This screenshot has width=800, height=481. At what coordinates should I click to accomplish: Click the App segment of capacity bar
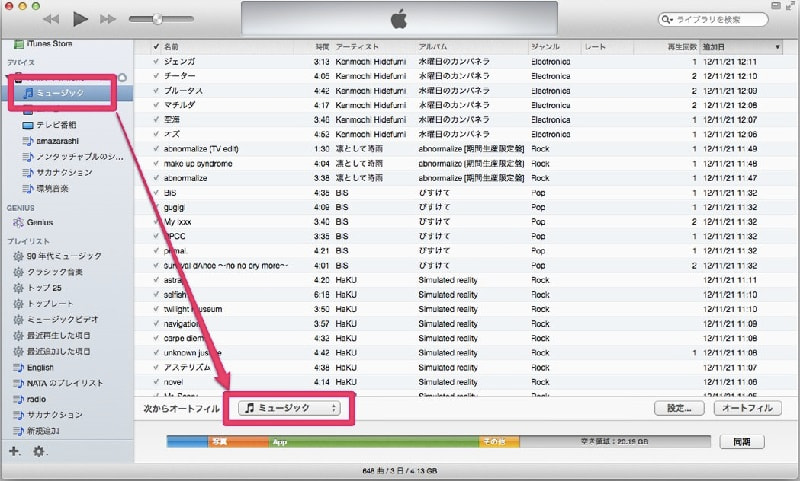click(x=373, y=442)
